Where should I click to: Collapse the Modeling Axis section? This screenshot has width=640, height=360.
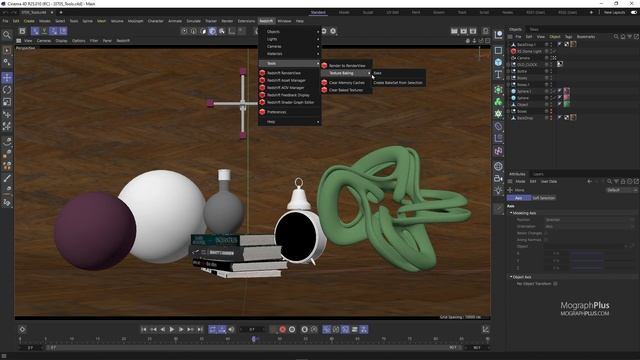[x=511, y=213]
